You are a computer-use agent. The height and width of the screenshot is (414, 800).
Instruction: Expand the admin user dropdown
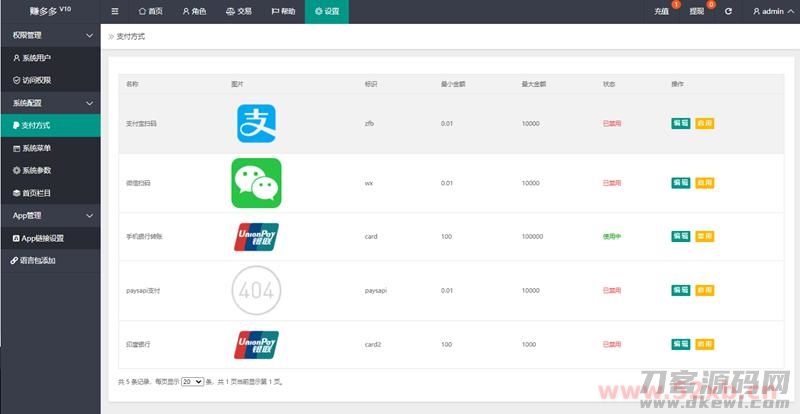772,11
